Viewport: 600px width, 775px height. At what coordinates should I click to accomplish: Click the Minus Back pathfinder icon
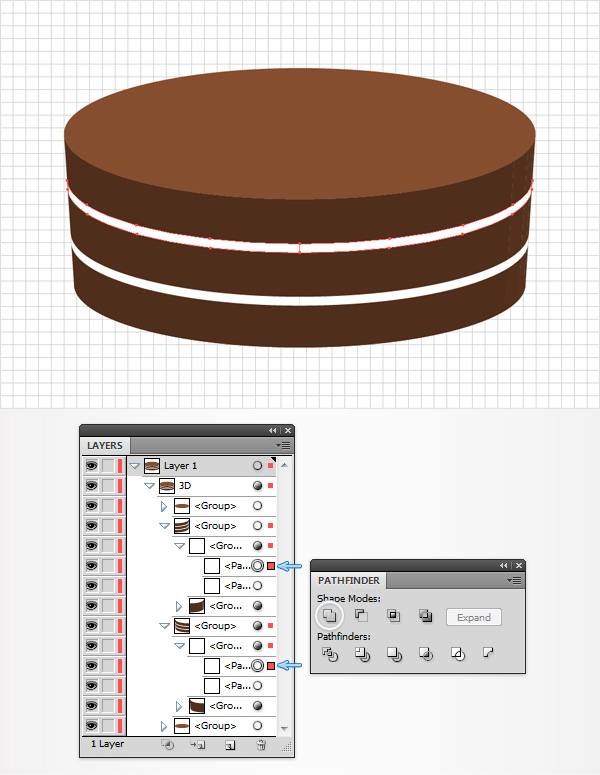pos(488,653)
